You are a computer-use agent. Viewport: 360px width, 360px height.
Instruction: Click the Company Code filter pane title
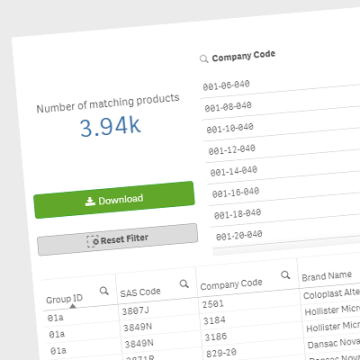tap(244, 56)
